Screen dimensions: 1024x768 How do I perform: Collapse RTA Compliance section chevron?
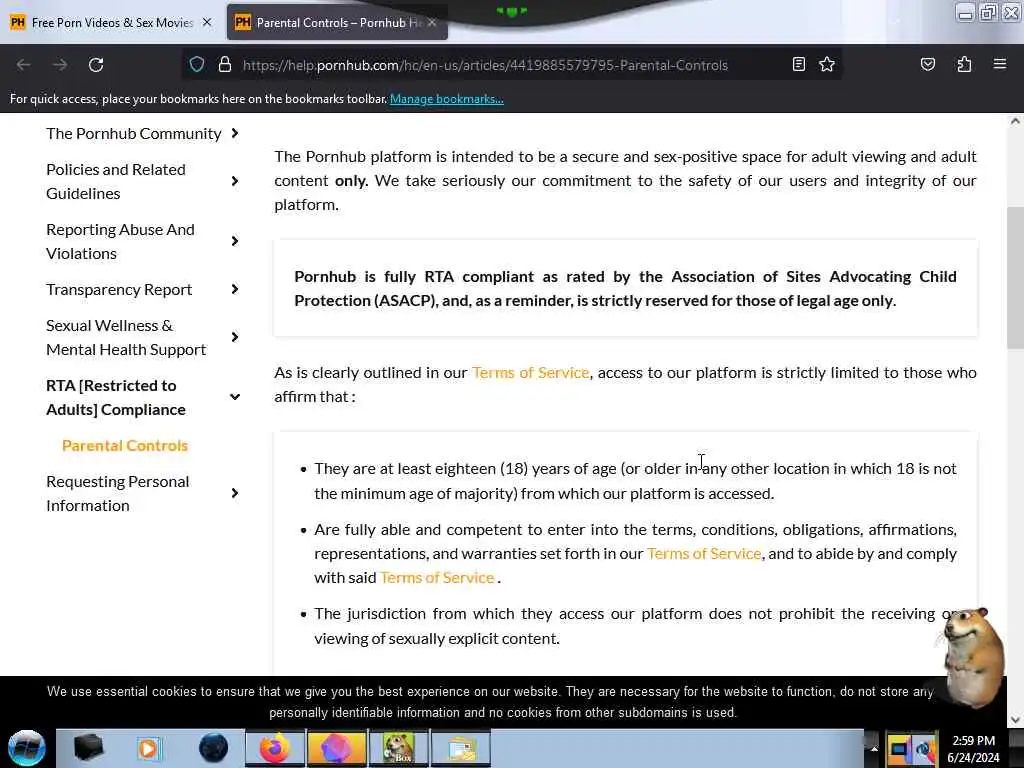[234, 397]
